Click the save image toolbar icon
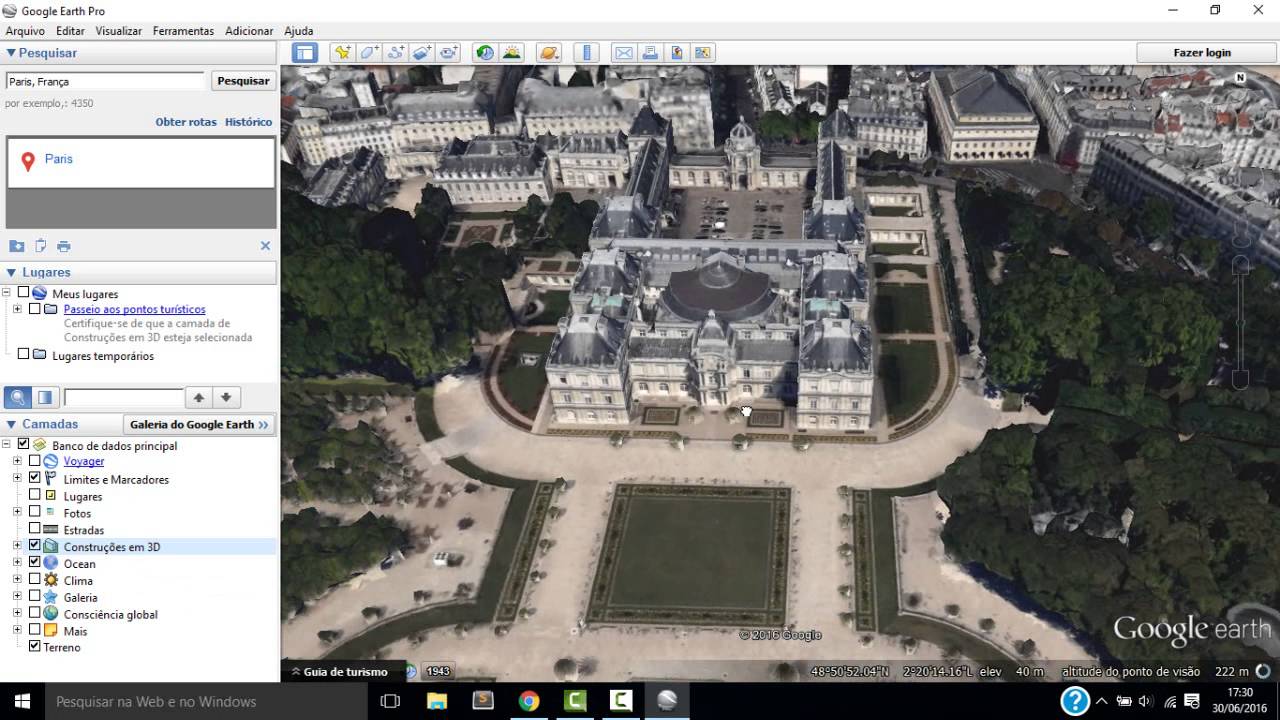Image resolution: width=1280 pixels, height=720 pixels. tap(676, 53)
